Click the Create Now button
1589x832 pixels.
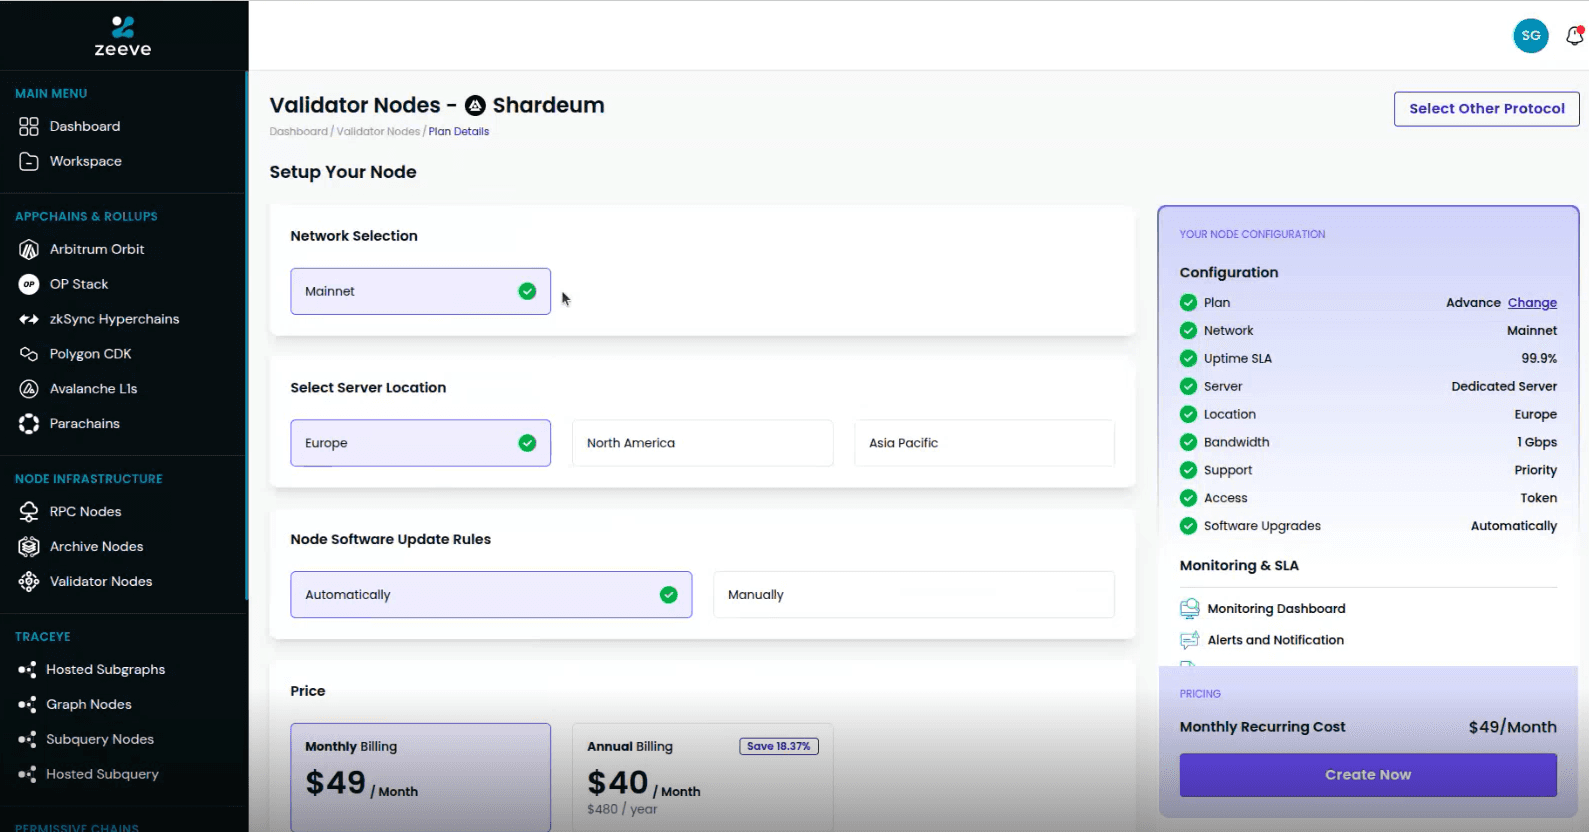(x=1368, y=775)
